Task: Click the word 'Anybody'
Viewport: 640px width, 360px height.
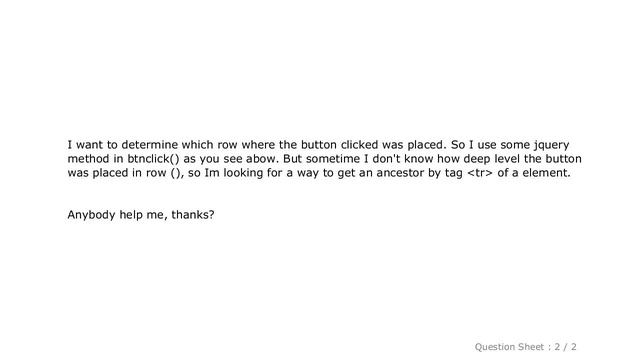Action: pos(91,215)
